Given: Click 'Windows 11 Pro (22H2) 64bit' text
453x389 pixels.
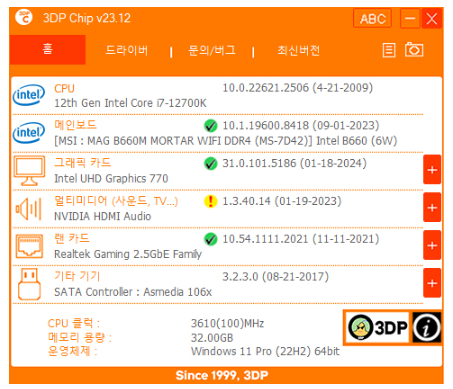Looking at the screenshot, I should (265, 351).
